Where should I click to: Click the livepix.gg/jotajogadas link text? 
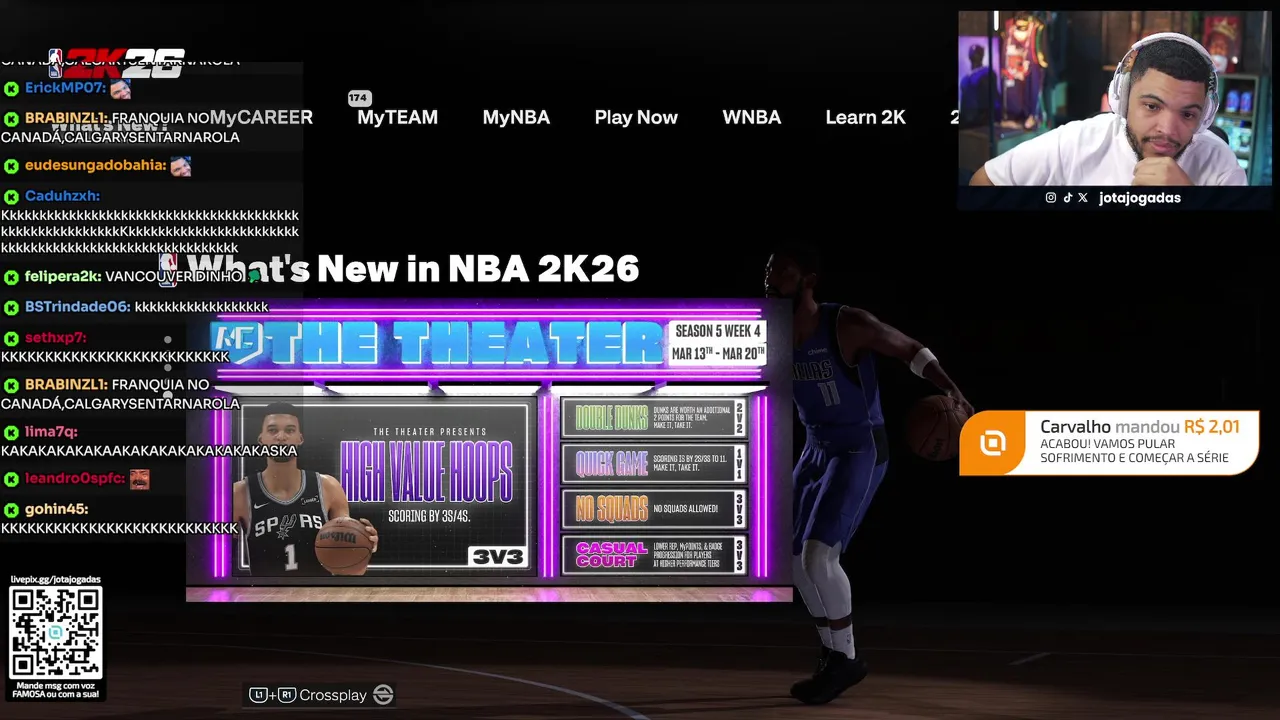[x=55, y=579]
